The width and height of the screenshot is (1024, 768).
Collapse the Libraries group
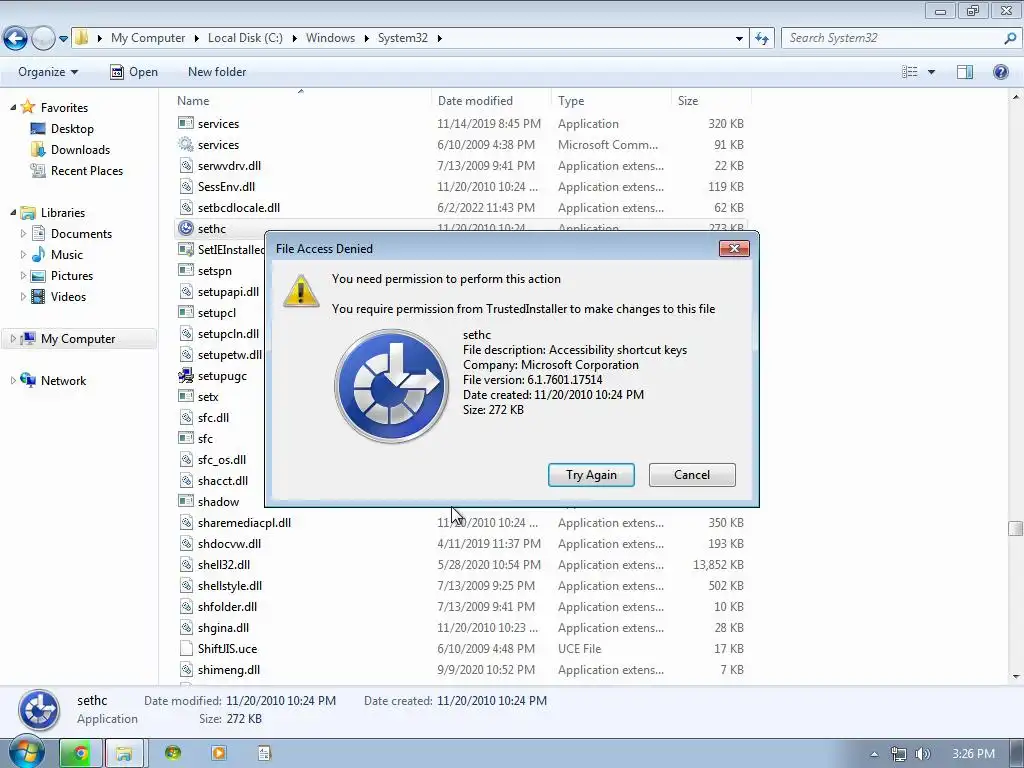[13, 212]
